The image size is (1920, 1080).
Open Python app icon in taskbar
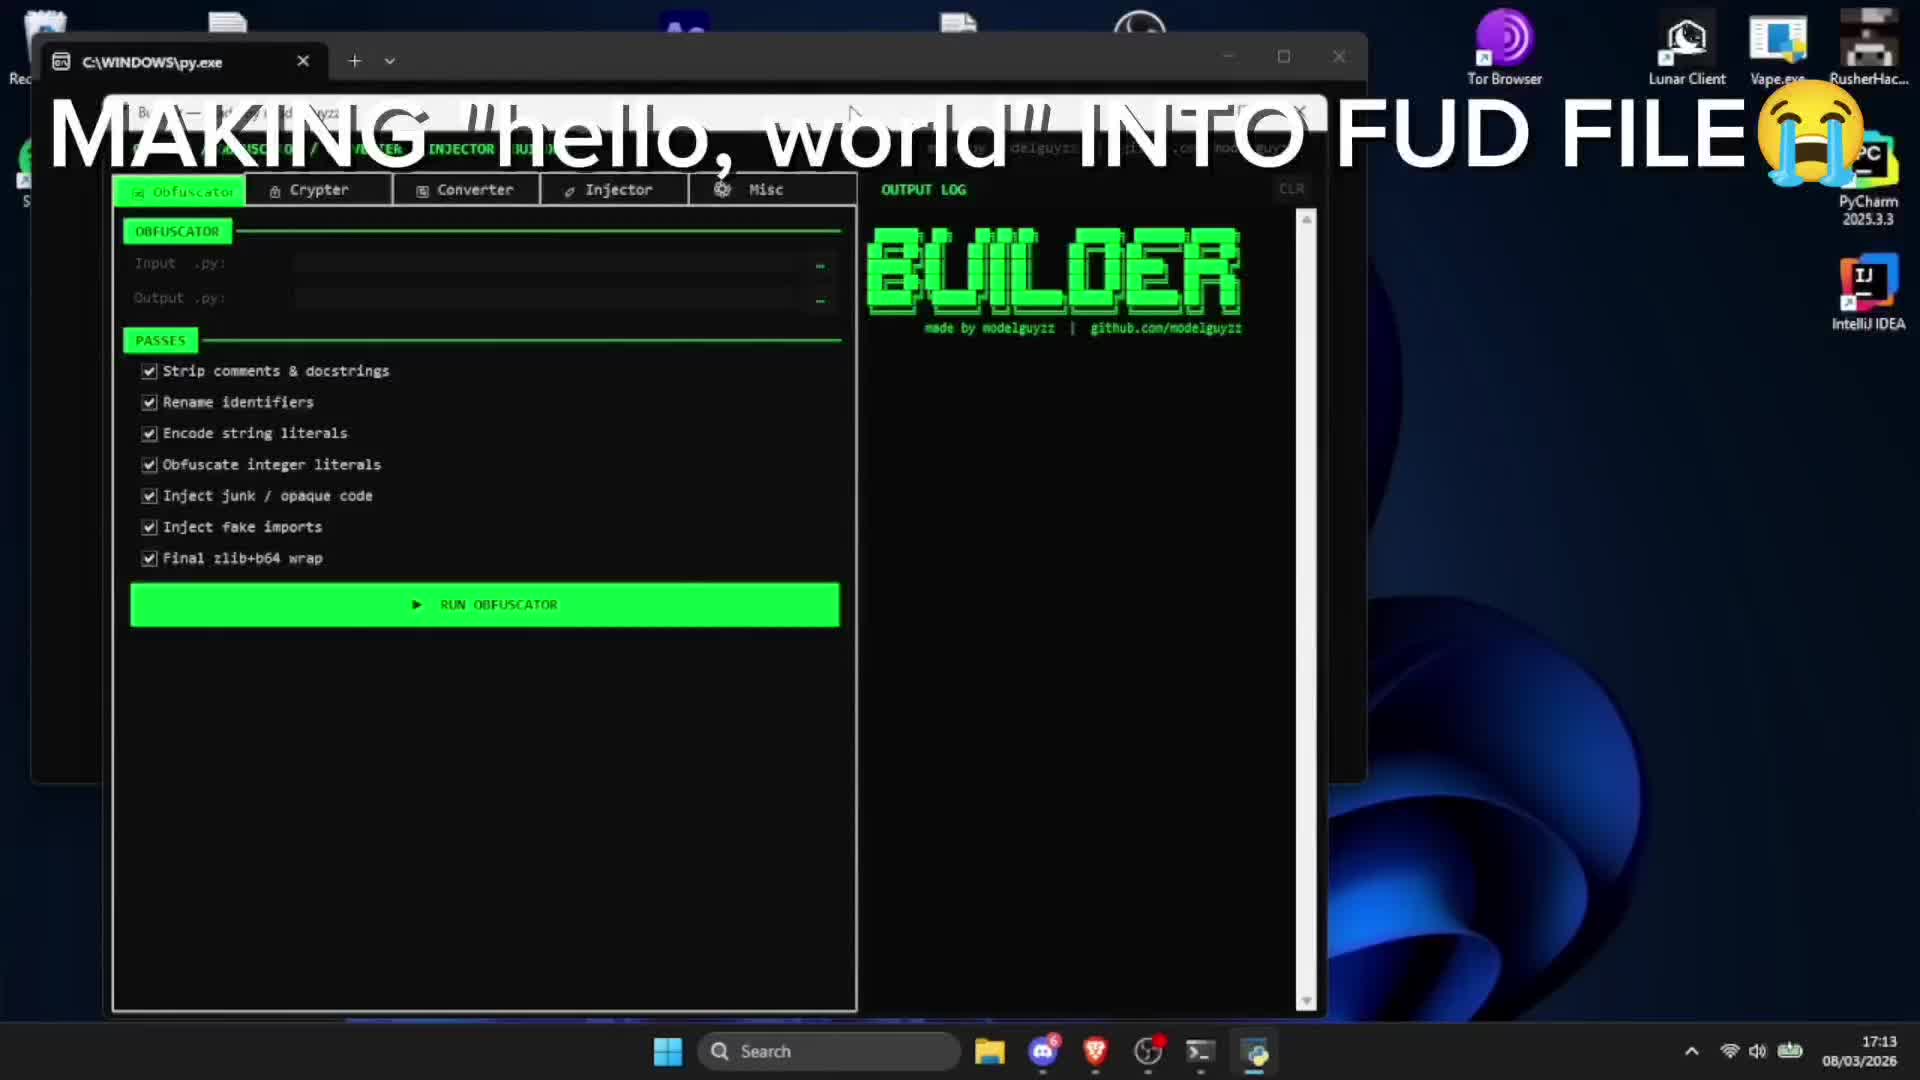1254,1051
